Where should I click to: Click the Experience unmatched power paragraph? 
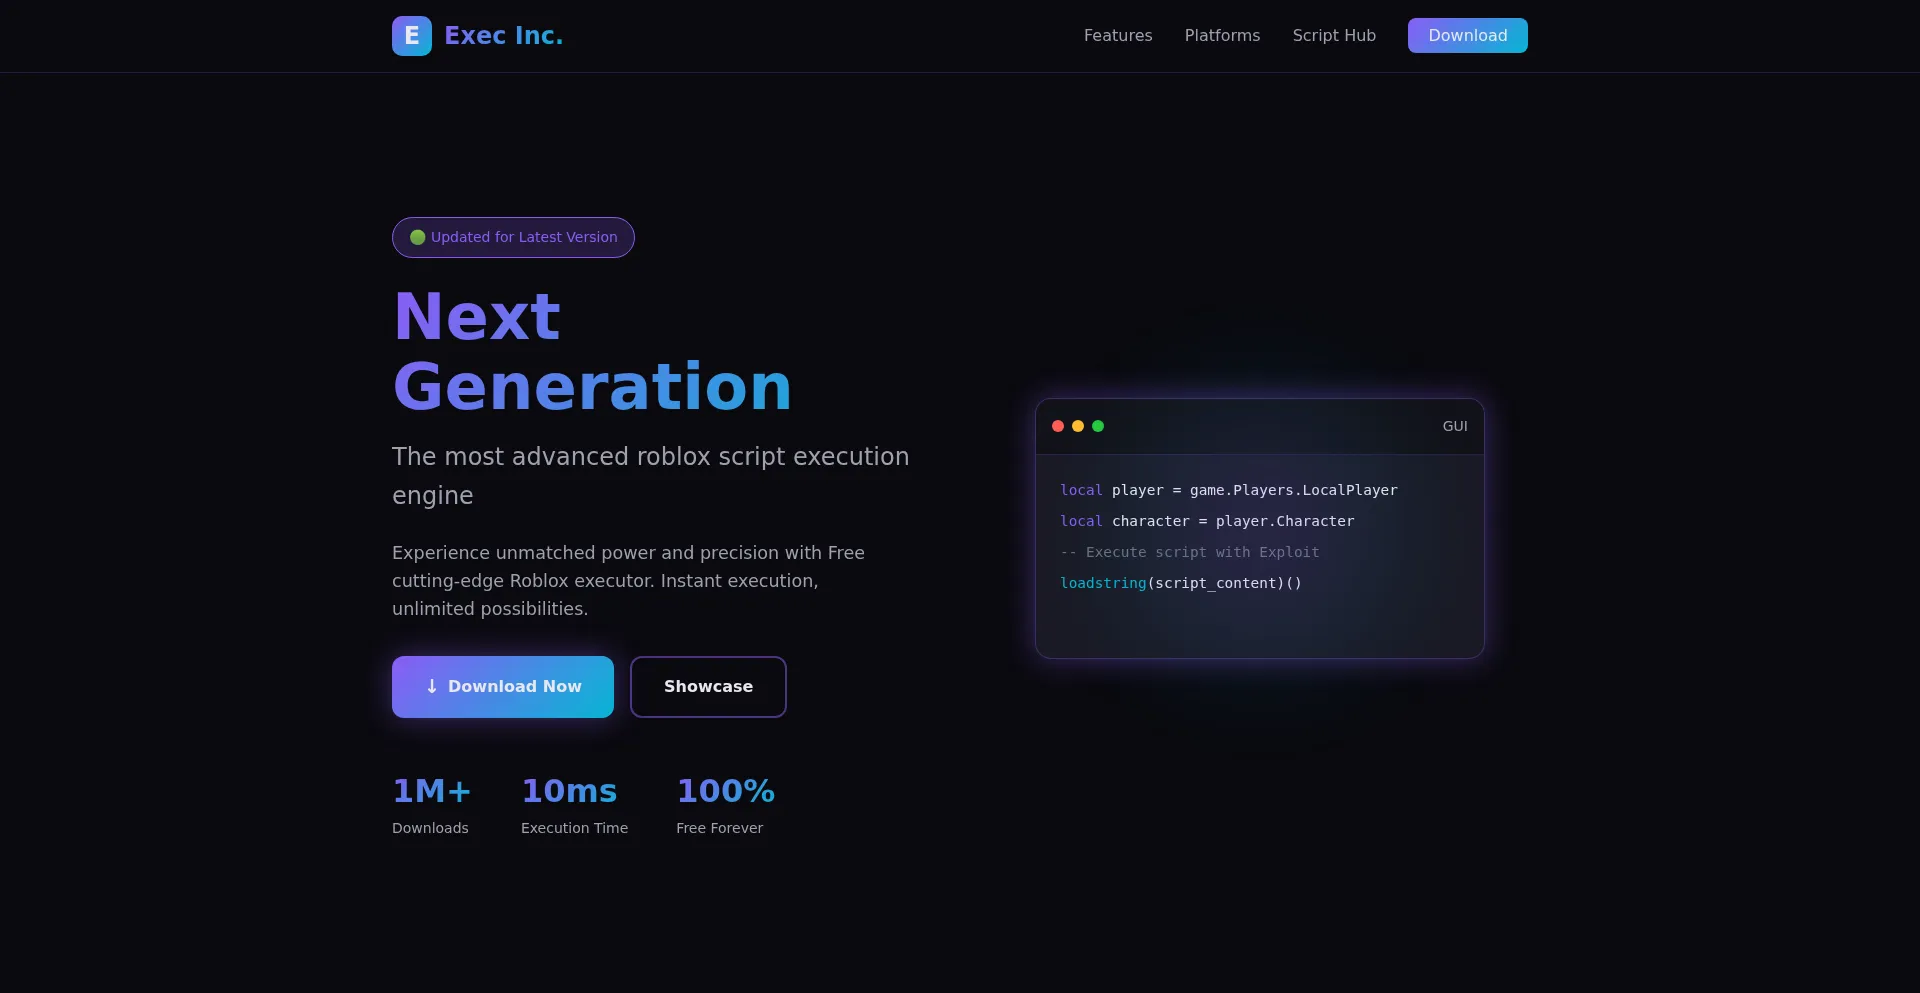[628, 581]
